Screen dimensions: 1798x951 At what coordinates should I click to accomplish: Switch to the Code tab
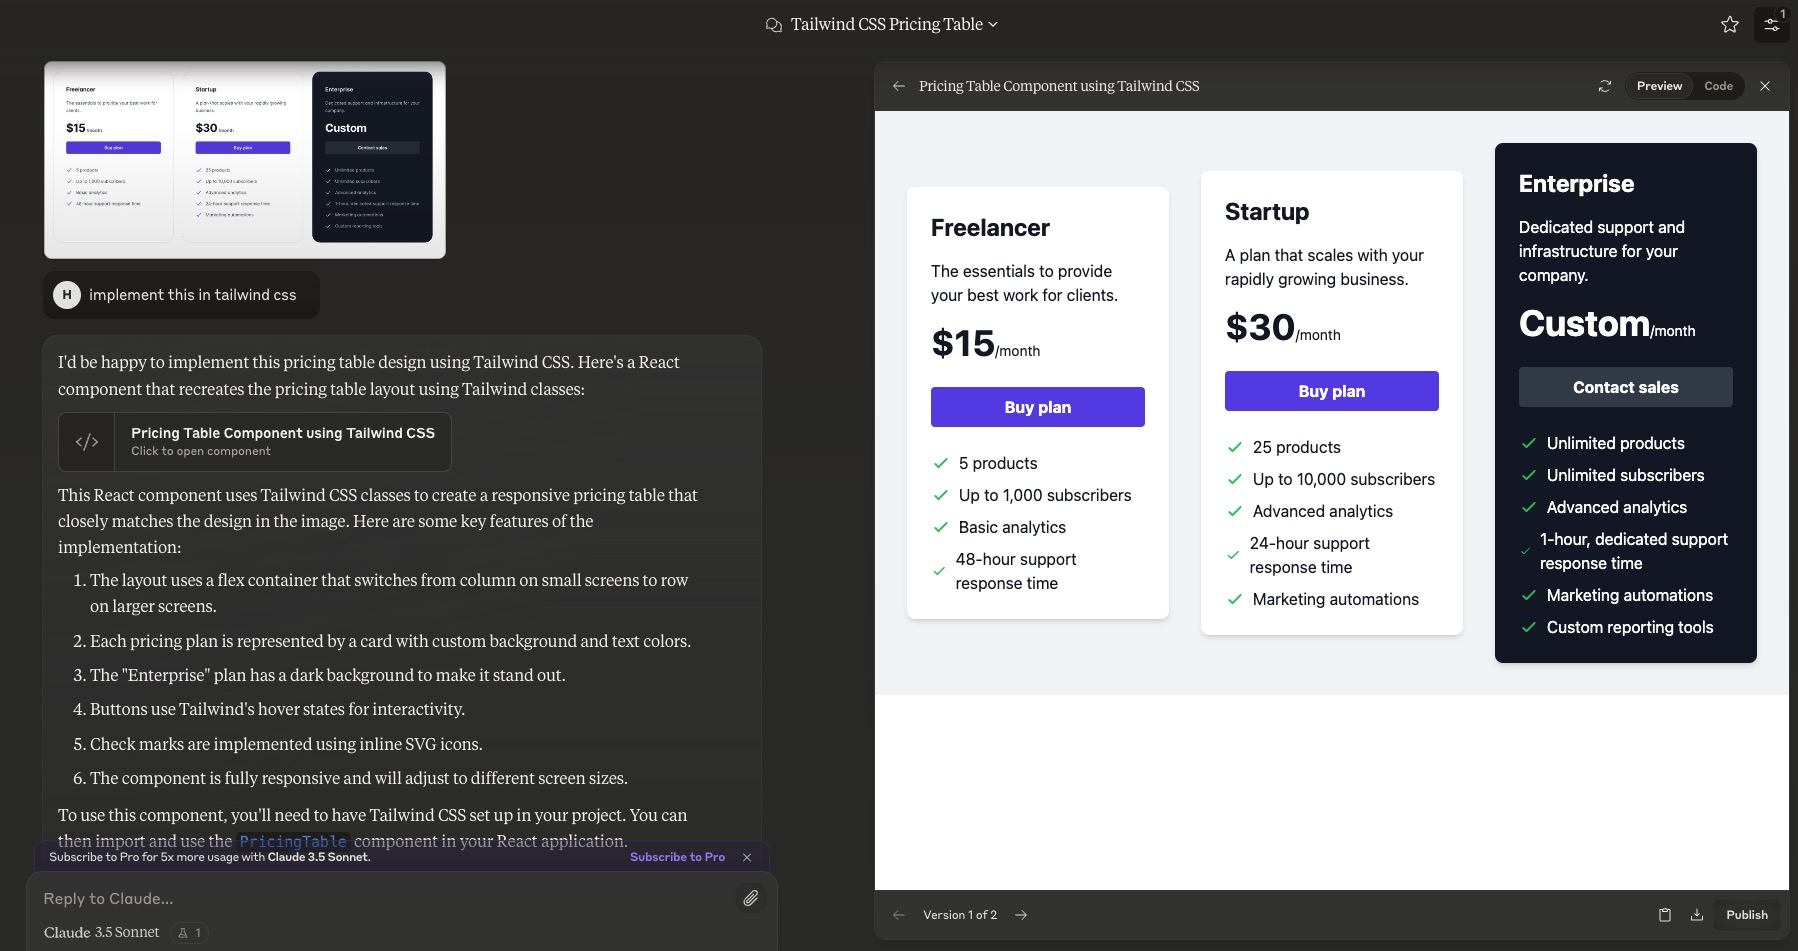(1718, 86)
